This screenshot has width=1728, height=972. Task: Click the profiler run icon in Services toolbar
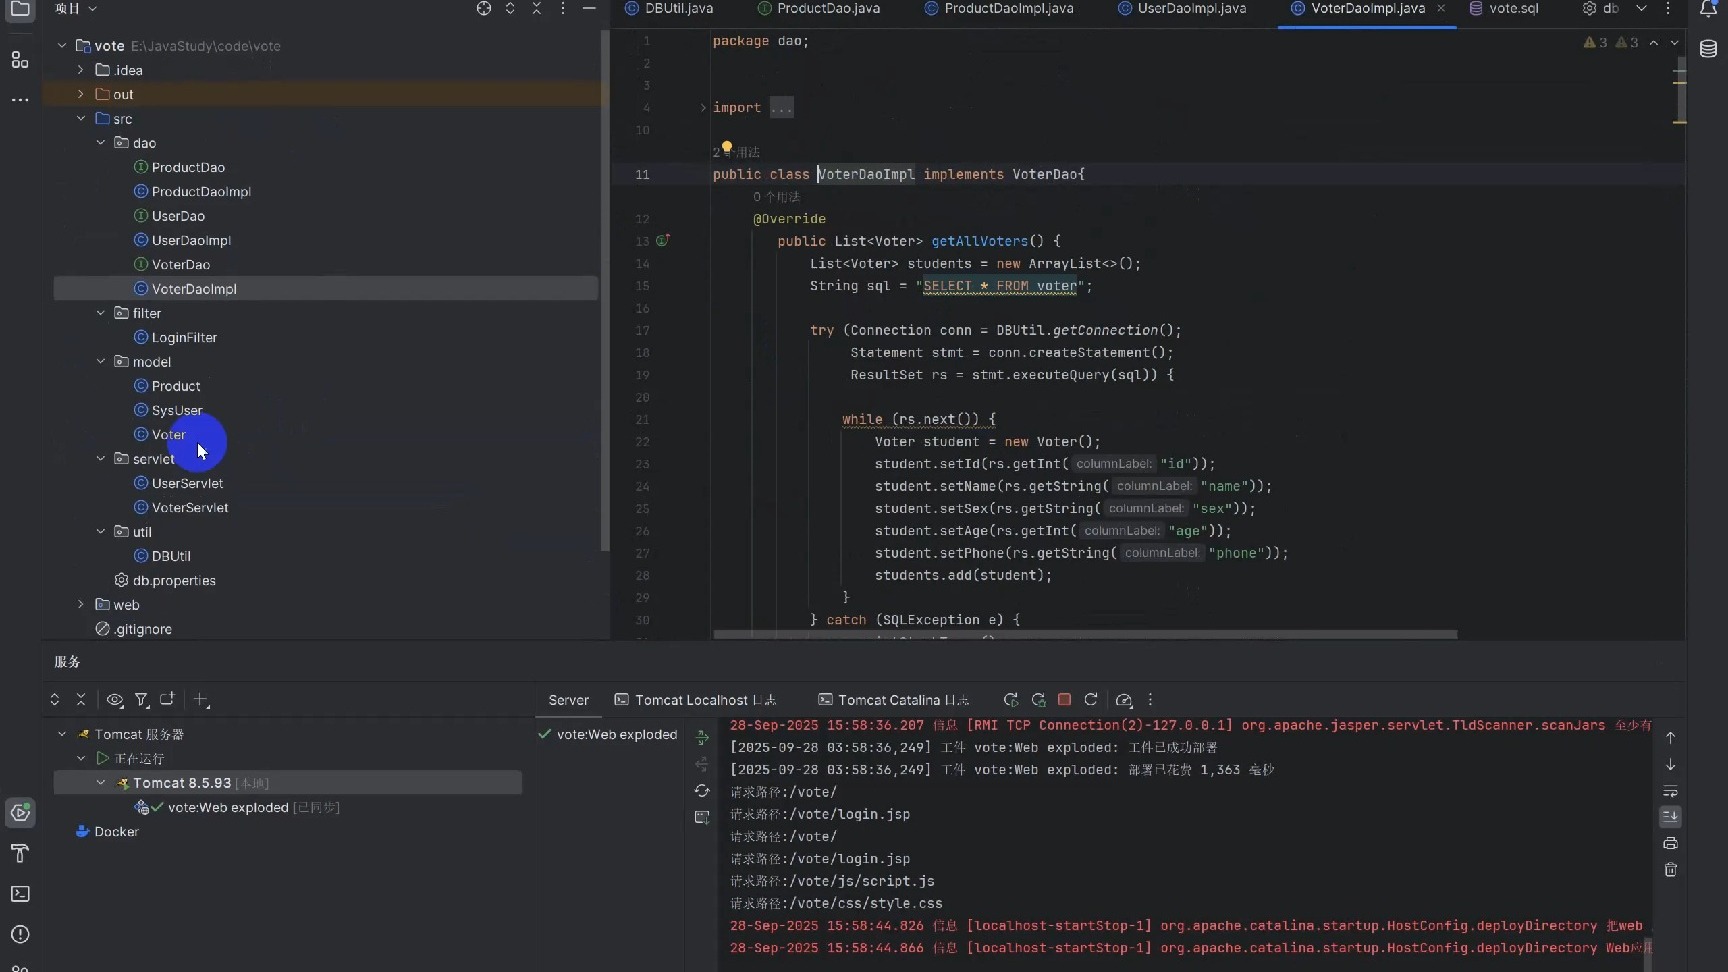coord(1124,700)
